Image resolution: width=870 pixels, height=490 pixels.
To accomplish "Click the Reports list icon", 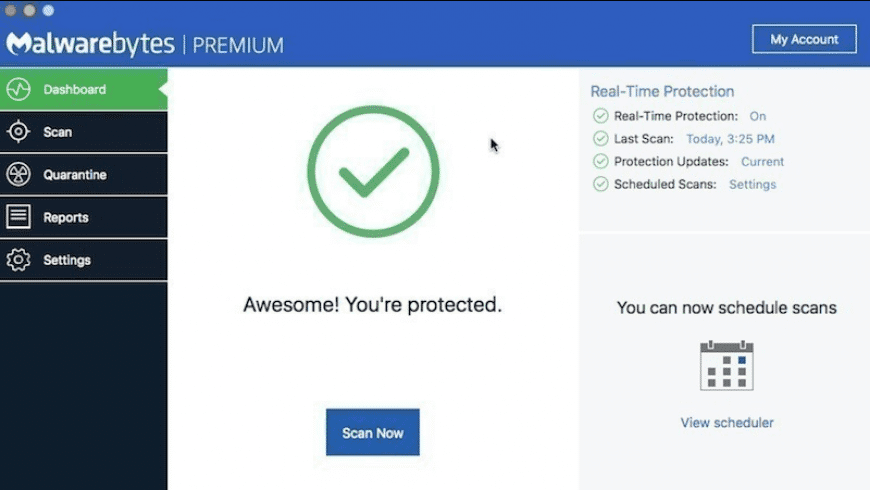I will (x=18, y=217).
